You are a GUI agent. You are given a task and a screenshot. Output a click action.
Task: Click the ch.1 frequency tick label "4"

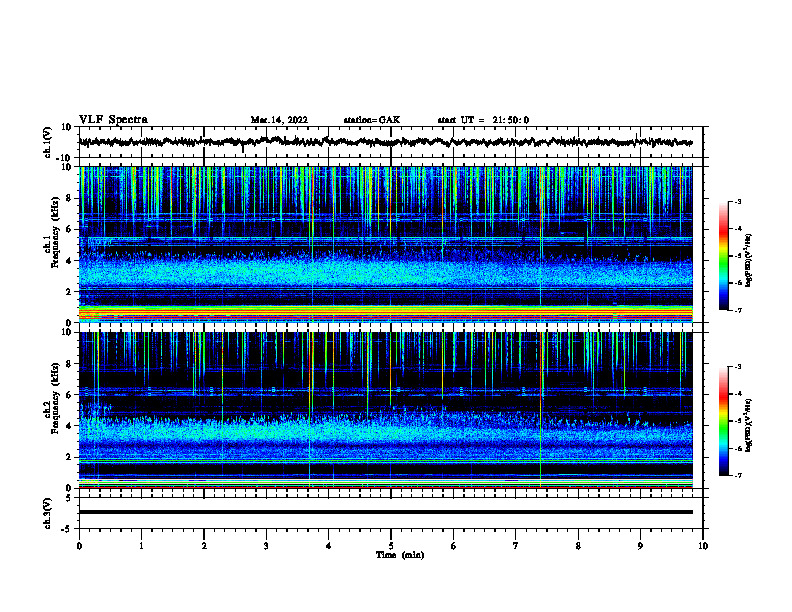(70, 261)
